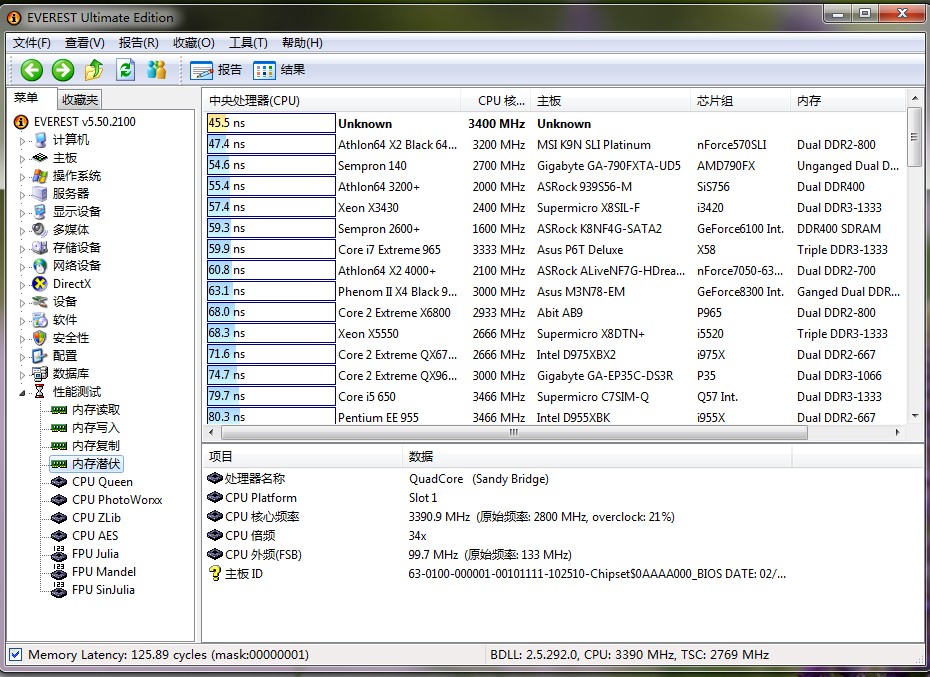Click the 报告 toolbar button
Image resolution: width=930 pixels, height=677 pixels.
pyautogui.click(x=216, y=70)
